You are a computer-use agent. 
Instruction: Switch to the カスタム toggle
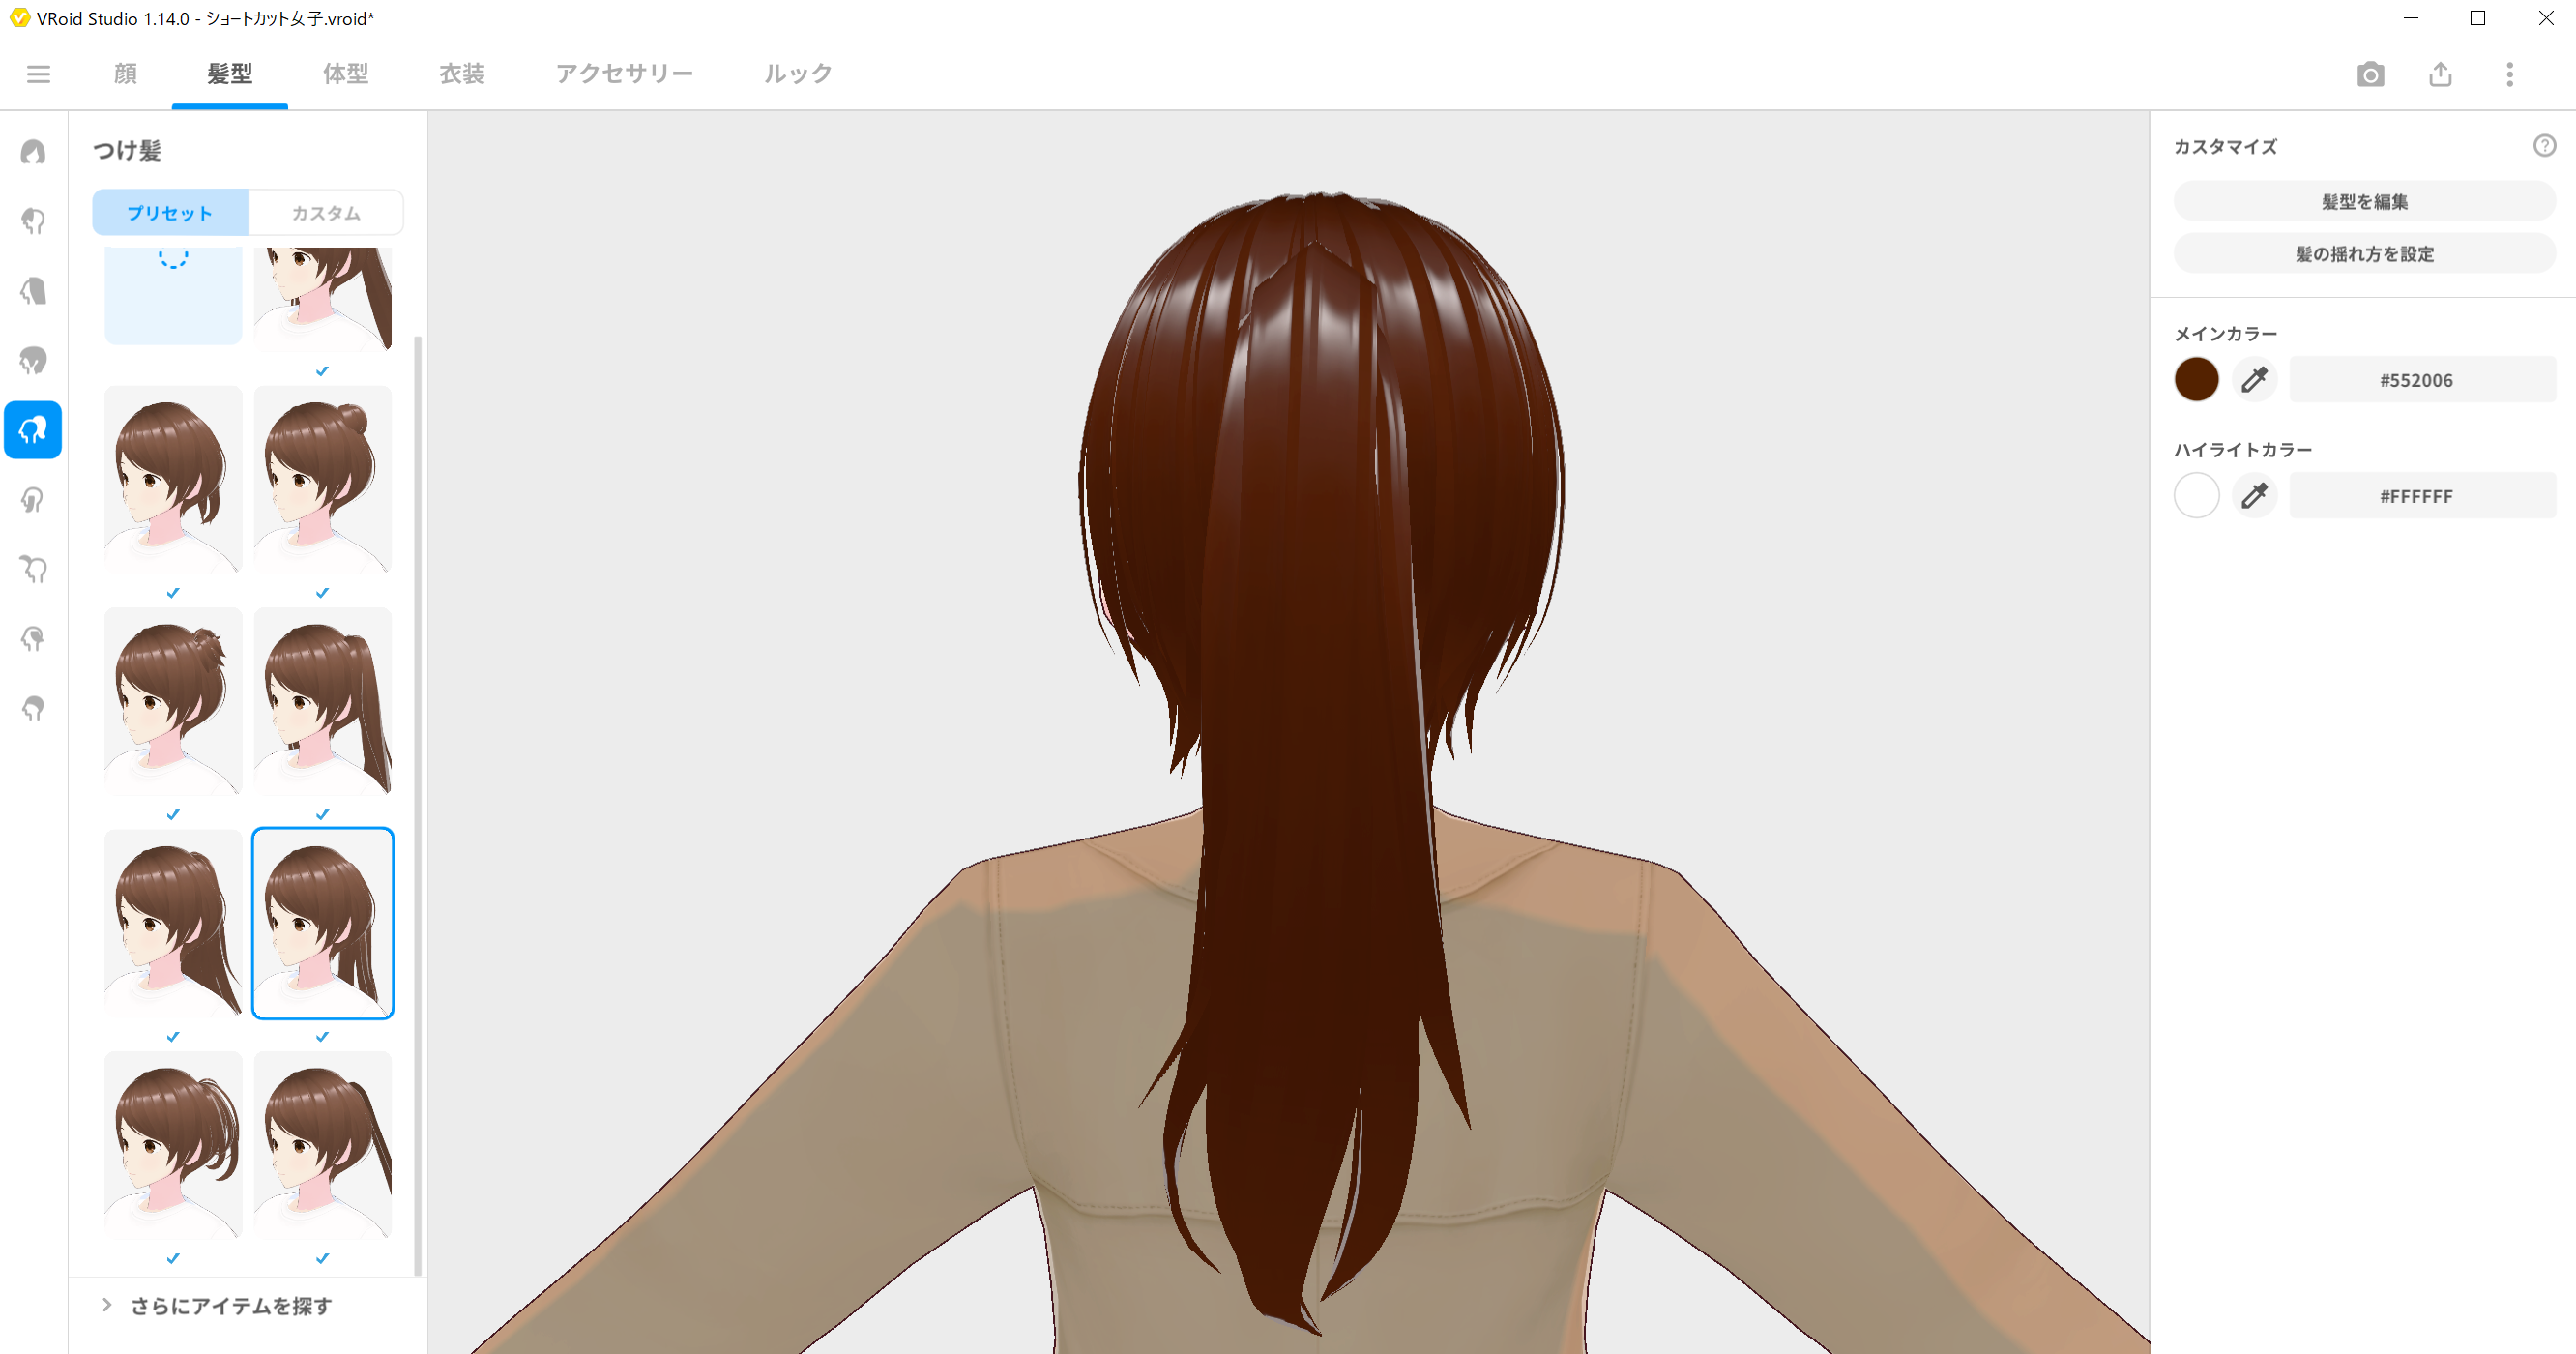(x=326, y=213)
